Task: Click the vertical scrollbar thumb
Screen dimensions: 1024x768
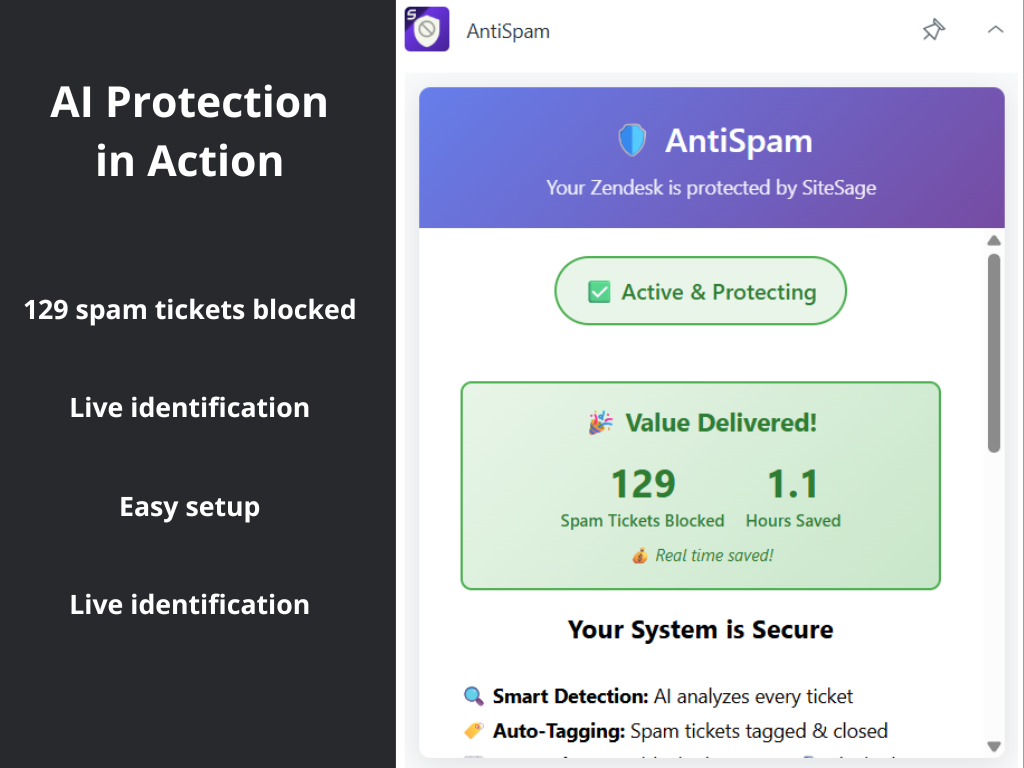Action: click(x=994, y=350)
